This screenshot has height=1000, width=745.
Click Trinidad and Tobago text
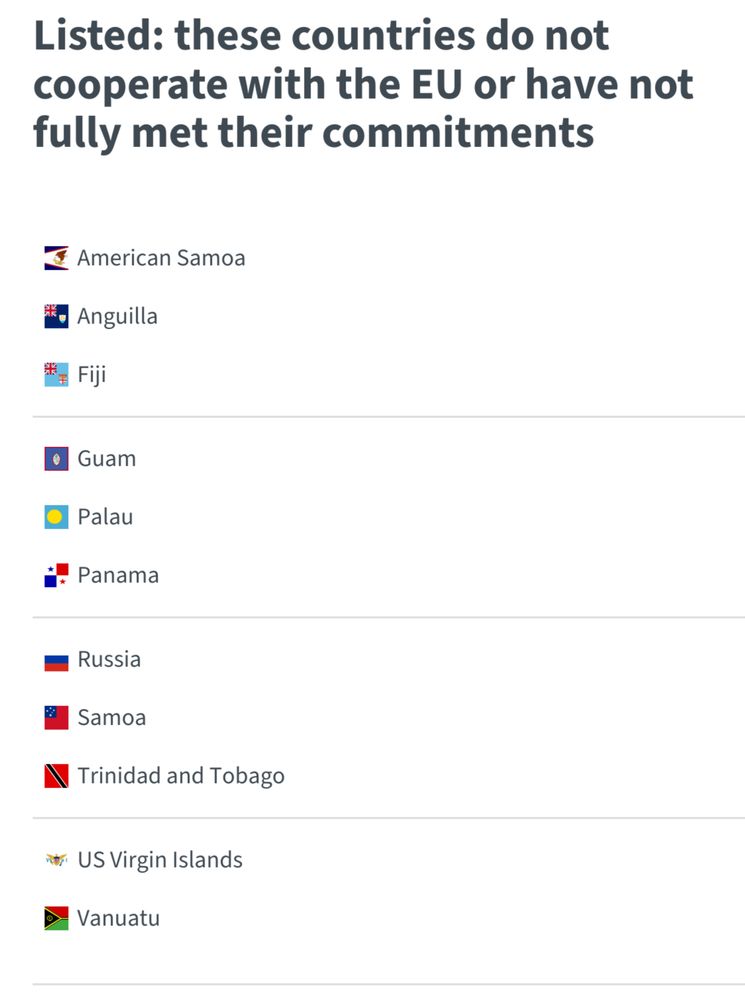point(181,776)
